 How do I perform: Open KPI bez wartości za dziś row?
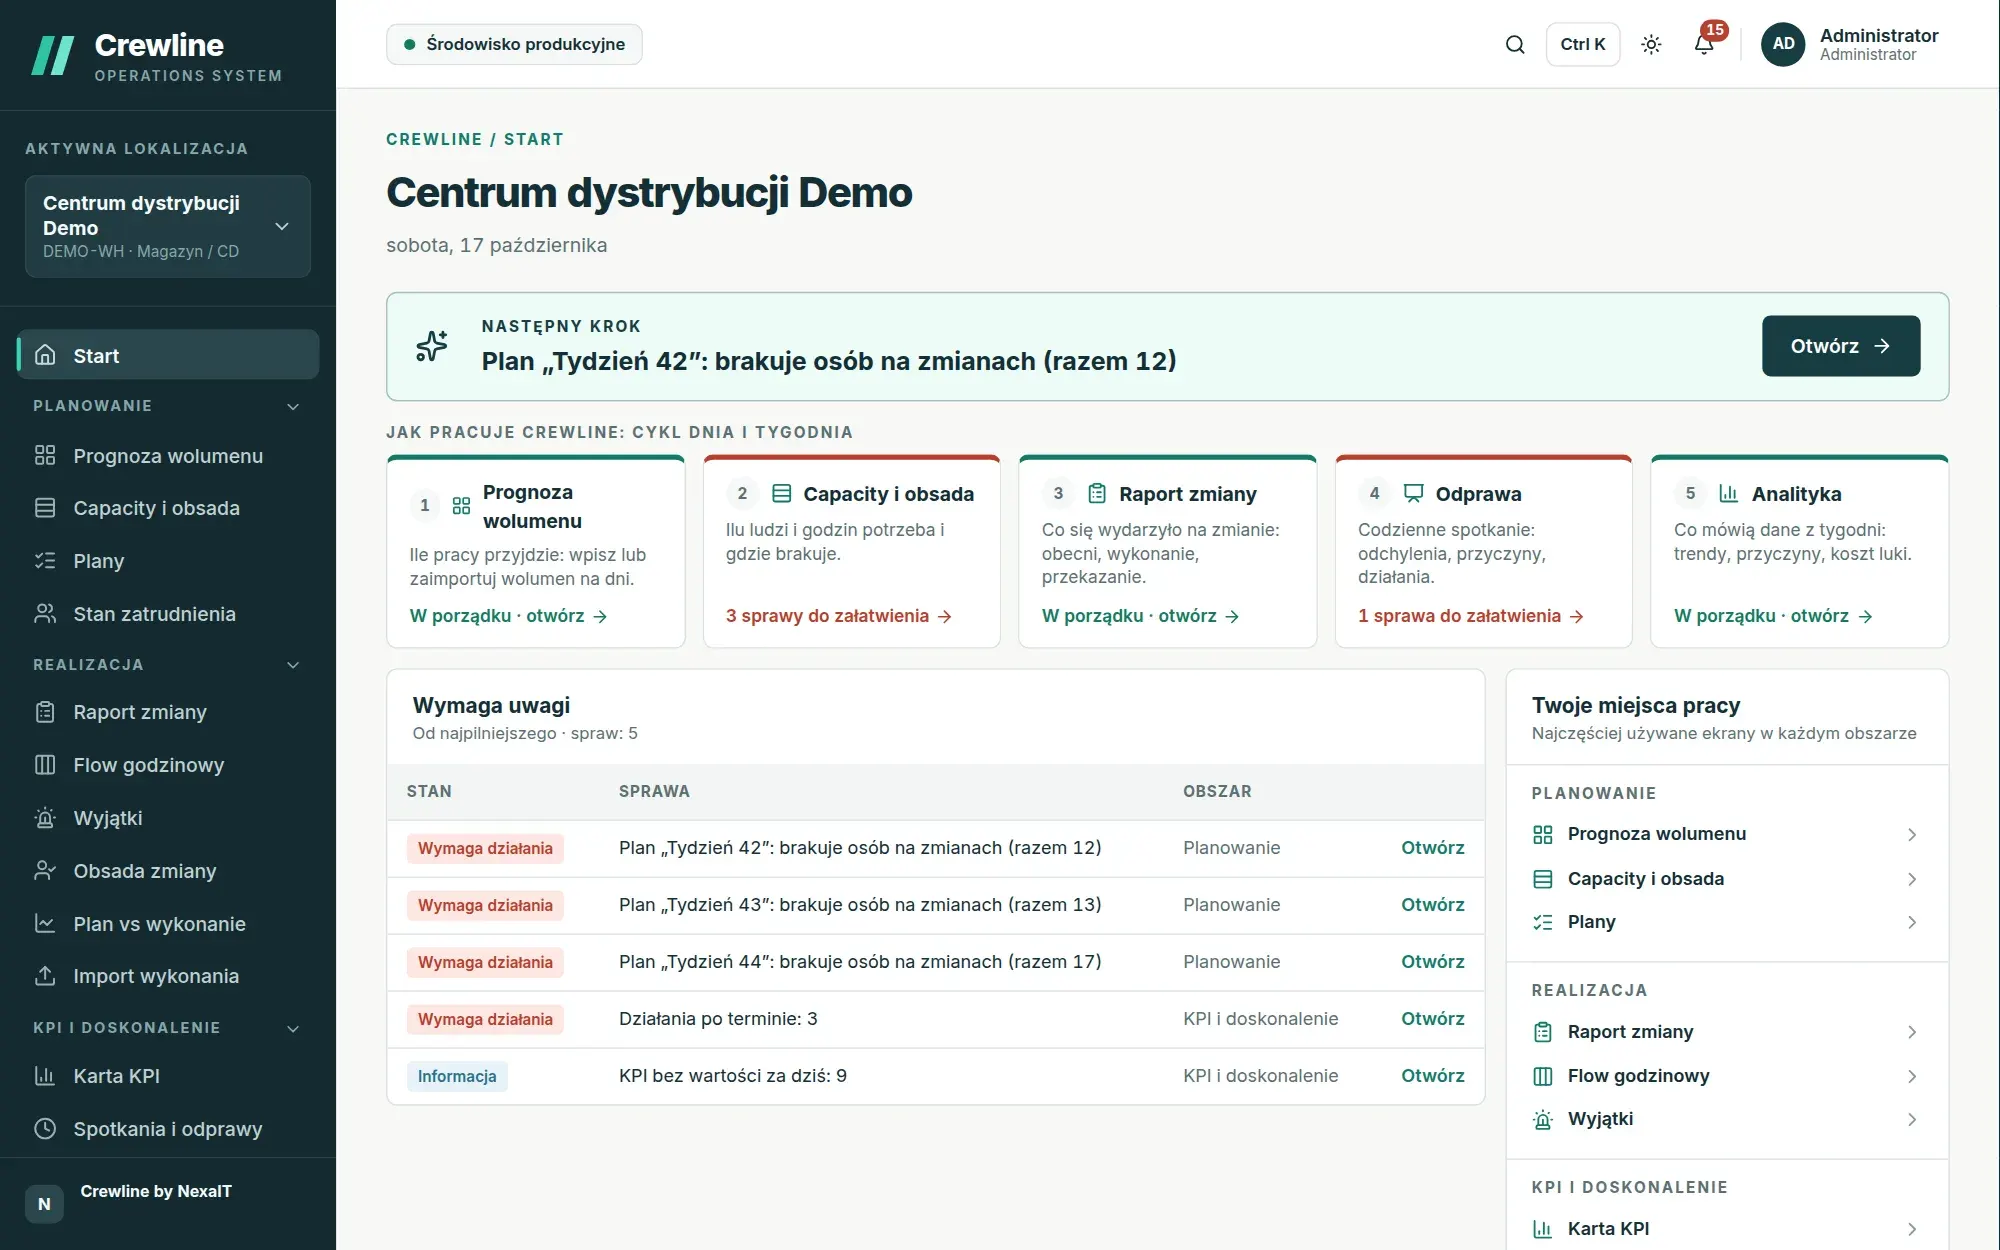pyautogui.click(x=935, y=1076)
